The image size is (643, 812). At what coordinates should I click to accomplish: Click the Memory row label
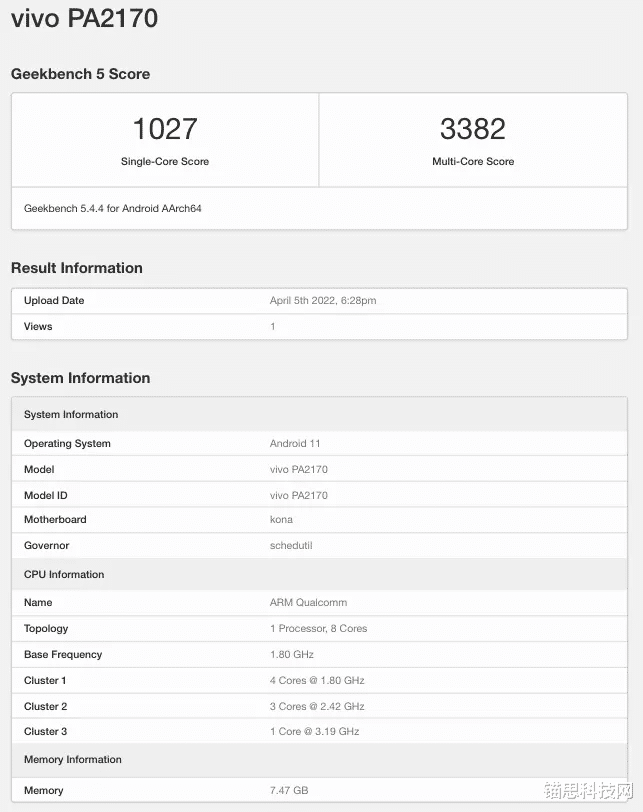[x=43, y=790]
